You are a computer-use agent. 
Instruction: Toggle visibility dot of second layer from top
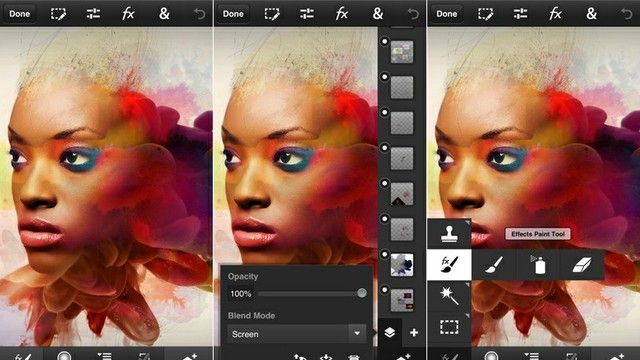coord(384,77)
